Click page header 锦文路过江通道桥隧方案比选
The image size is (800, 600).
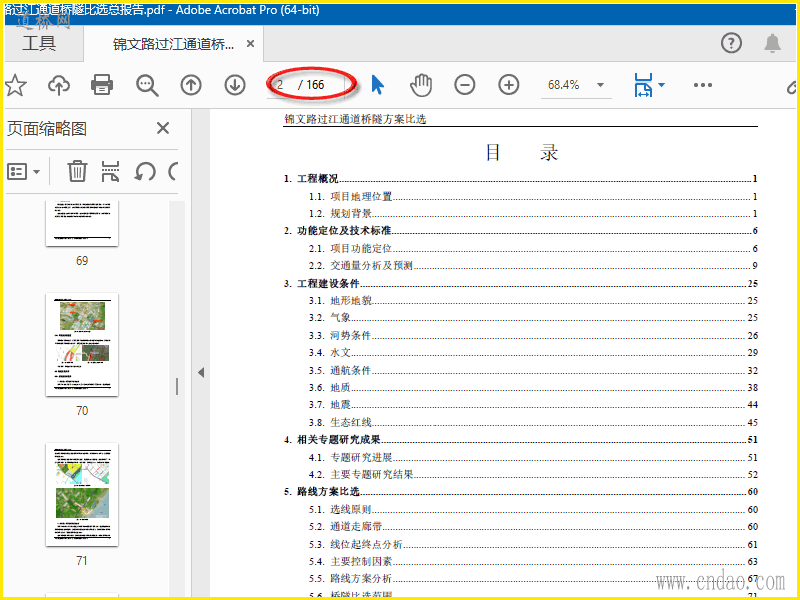tap(355, 119)
